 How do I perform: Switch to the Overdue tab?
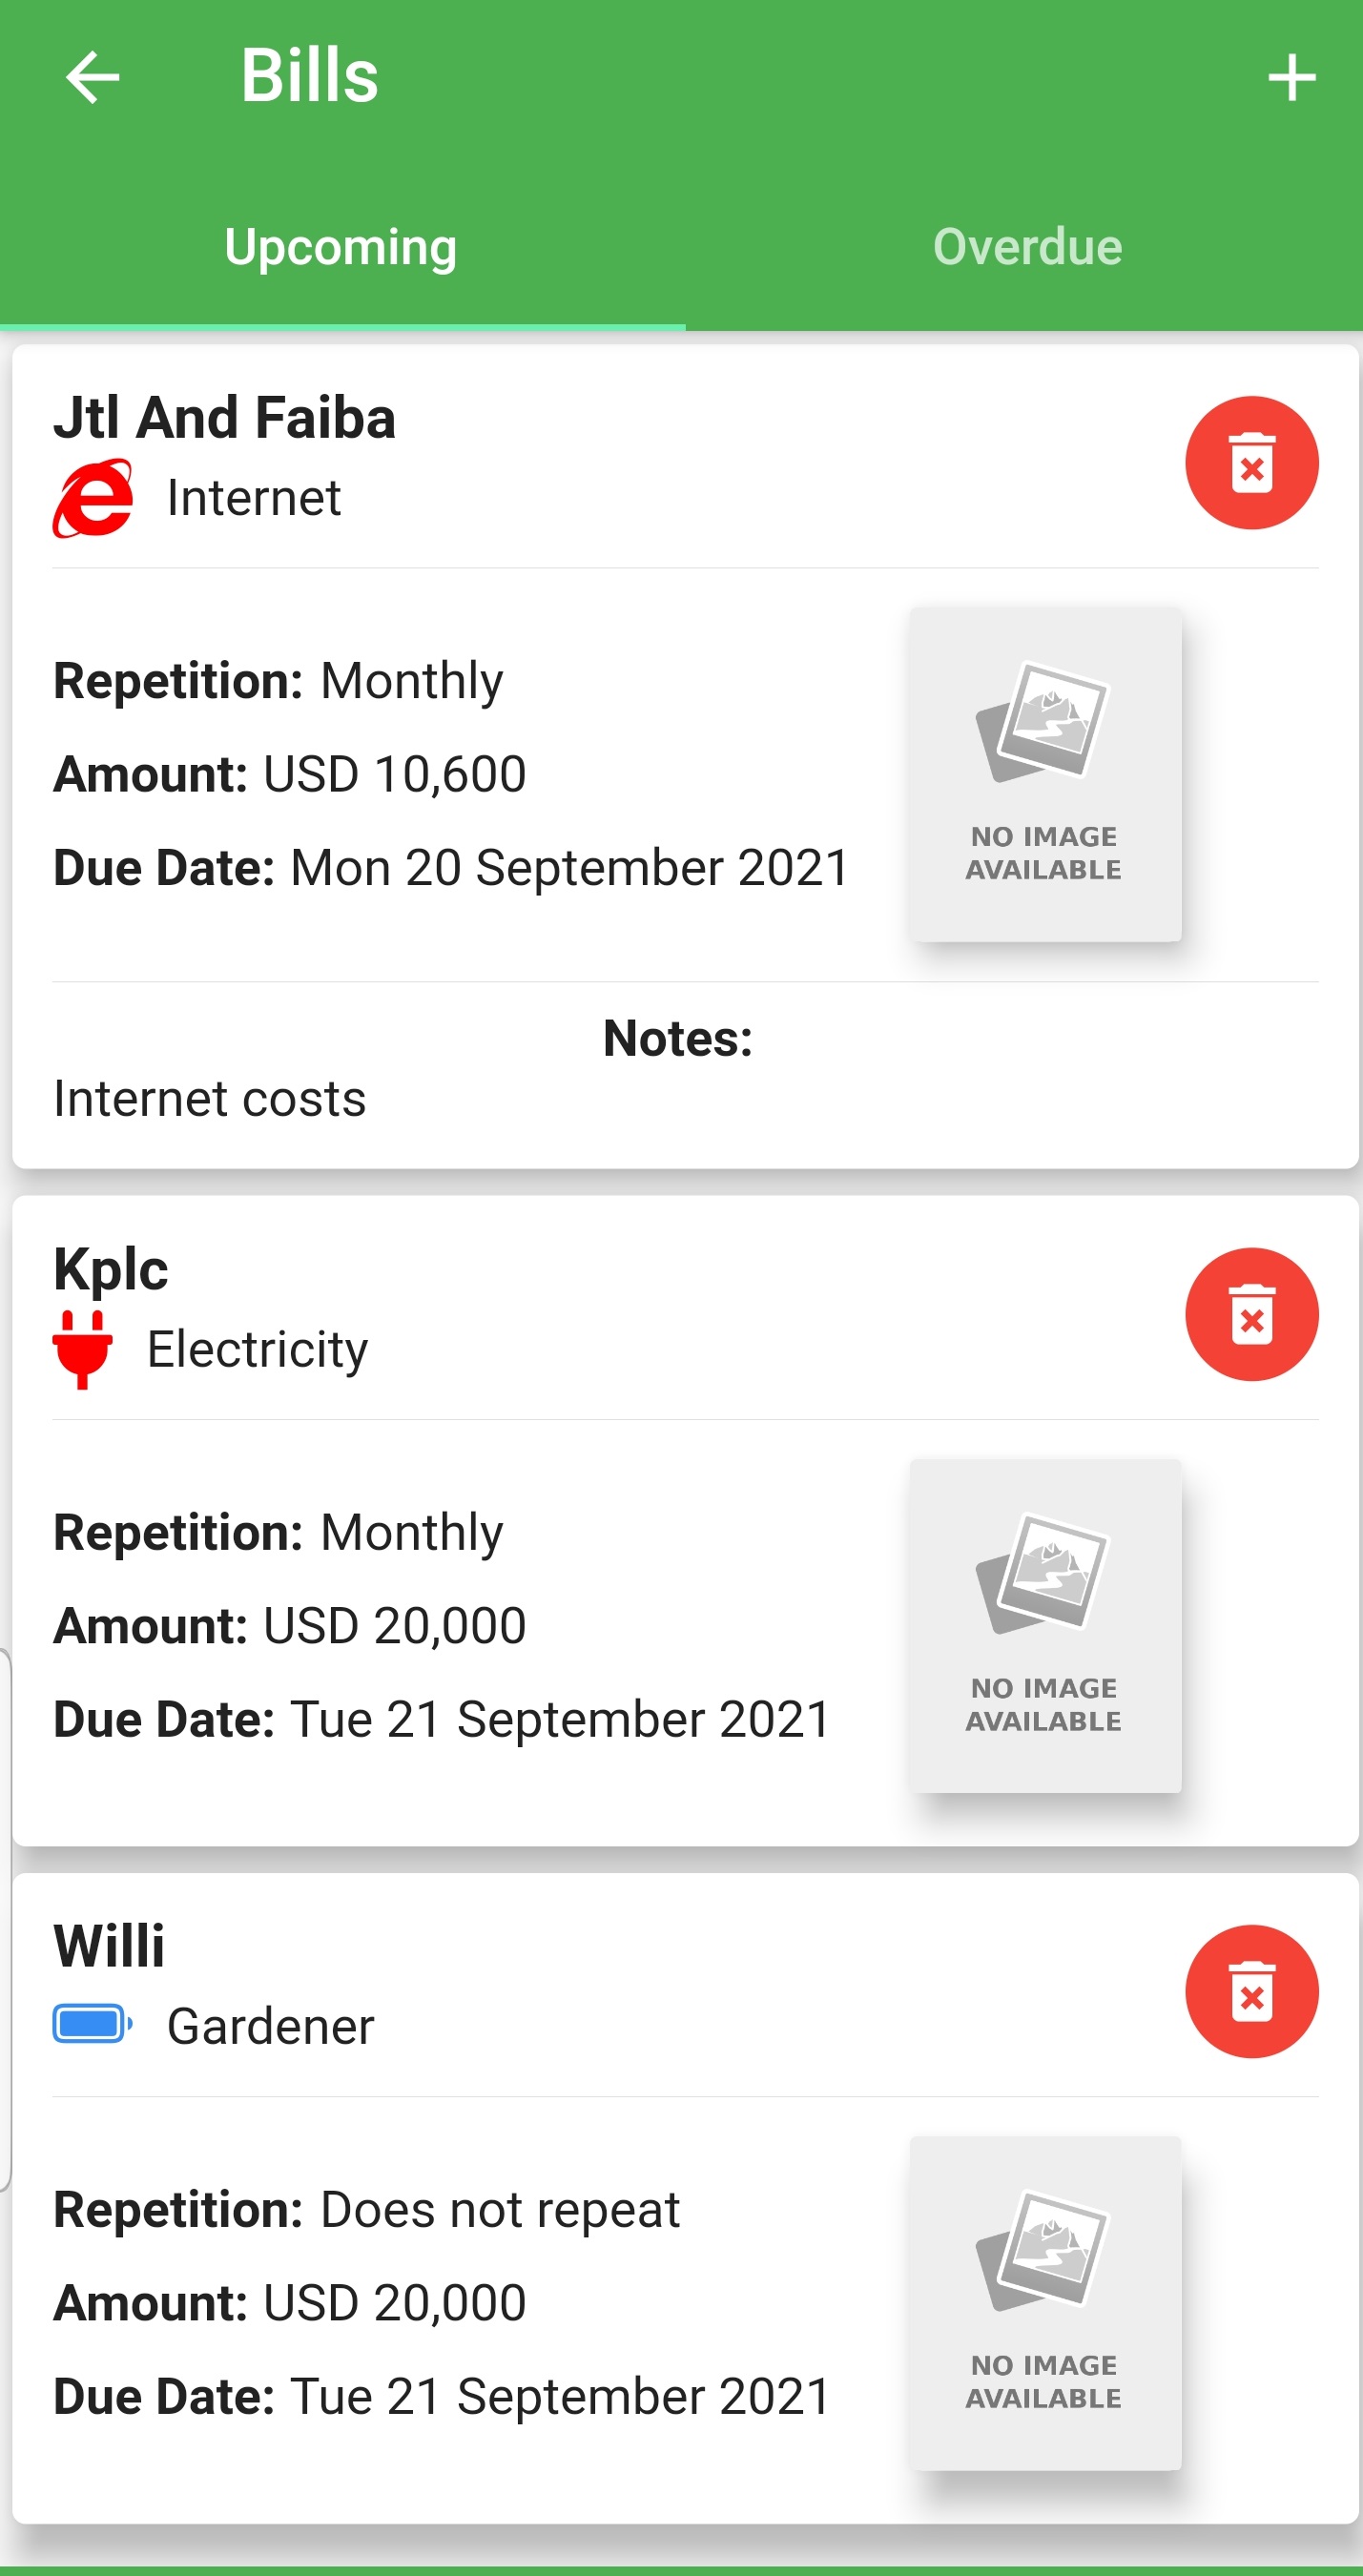tap(1027, 246)
